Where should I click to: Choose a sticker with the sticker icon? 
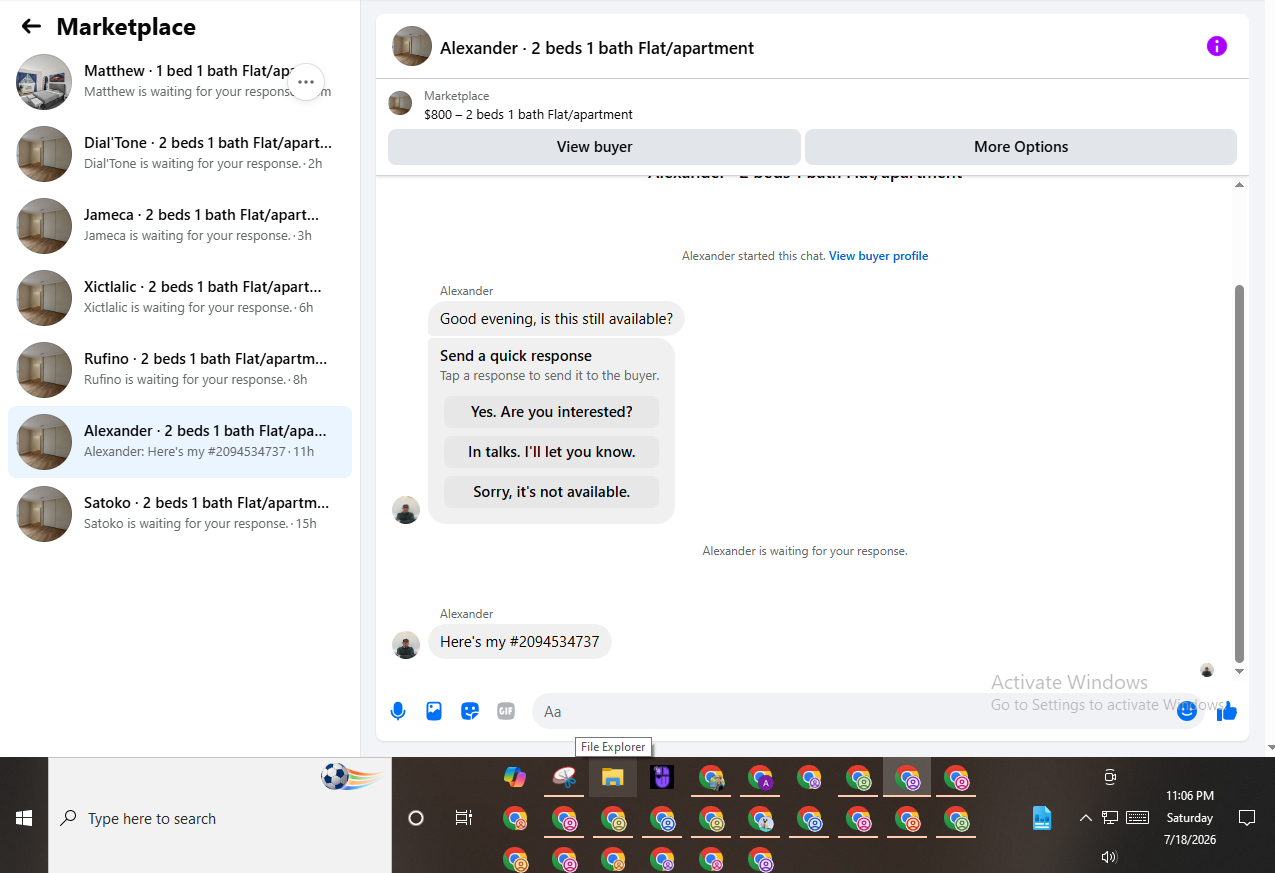470,711
